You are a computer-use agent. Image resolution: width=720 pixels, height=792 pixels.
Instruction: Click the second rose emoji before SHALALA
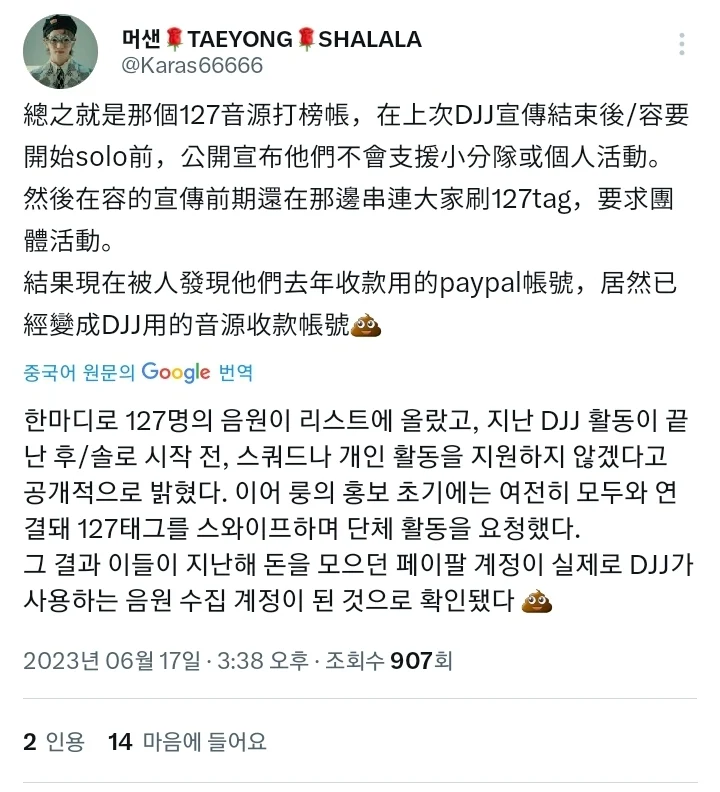306,39
